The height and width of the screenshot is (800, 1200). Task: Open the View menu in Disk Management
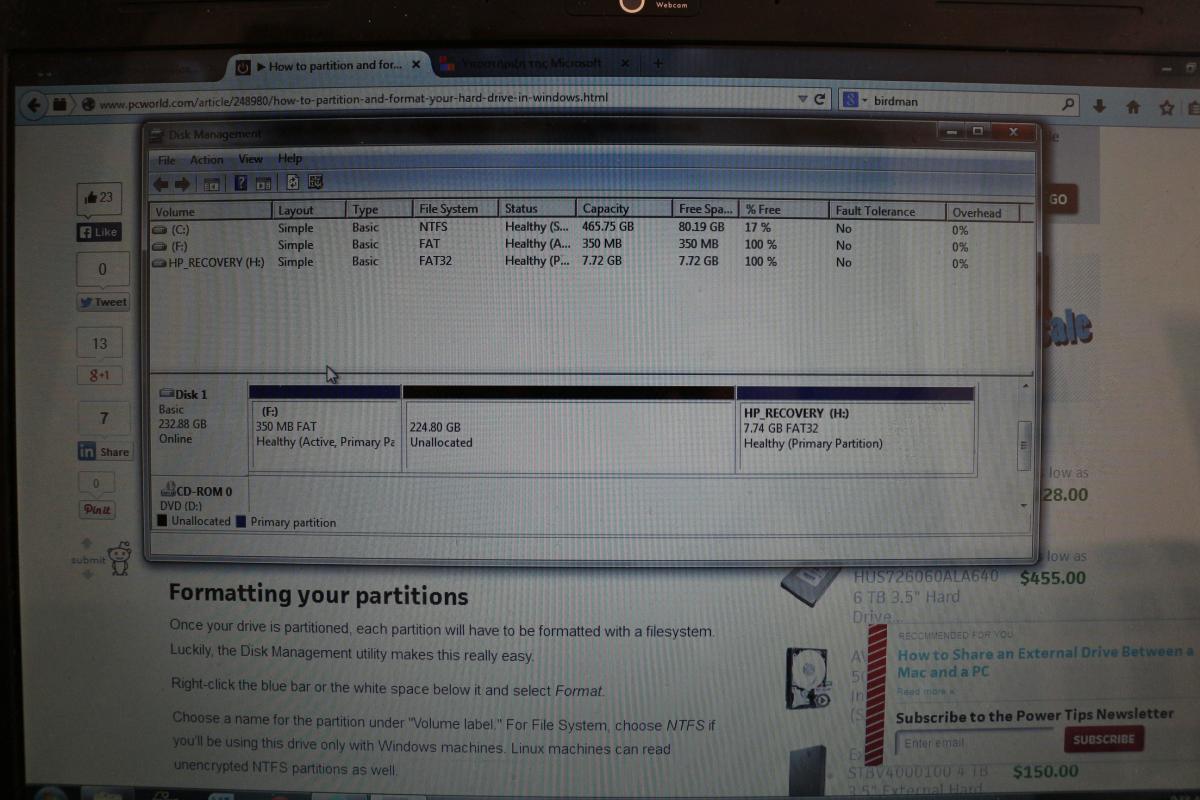coord(250,159)
